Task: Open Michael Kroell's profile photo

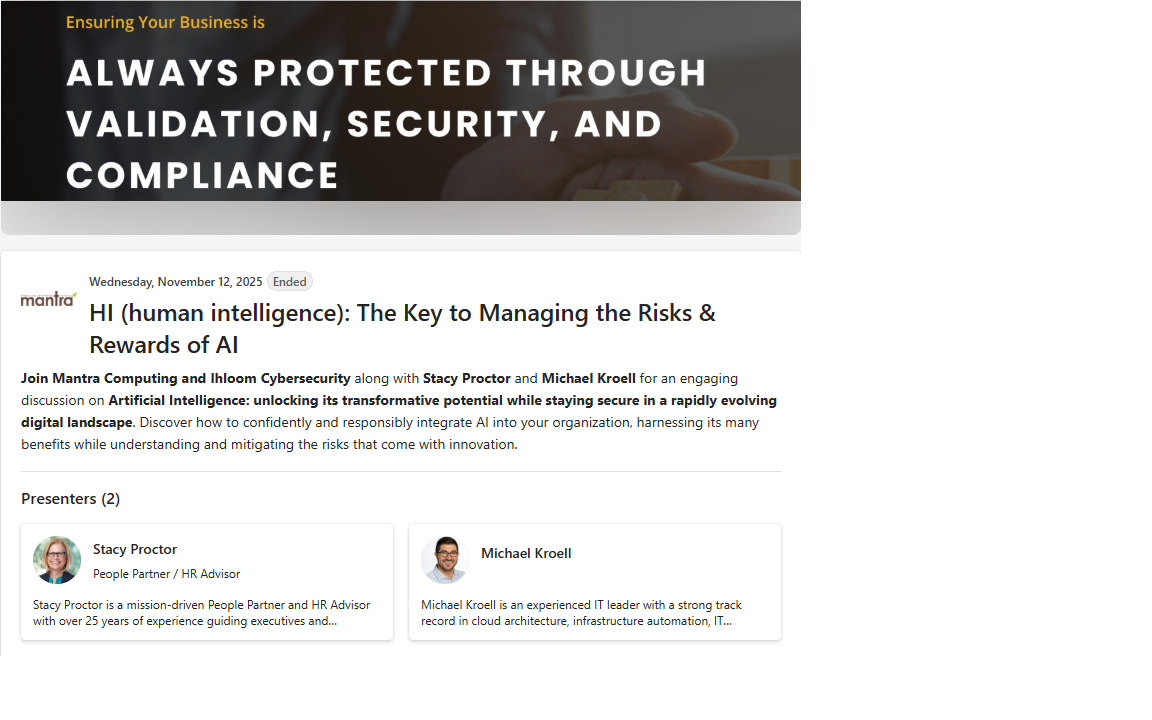Action: (445, 560)
